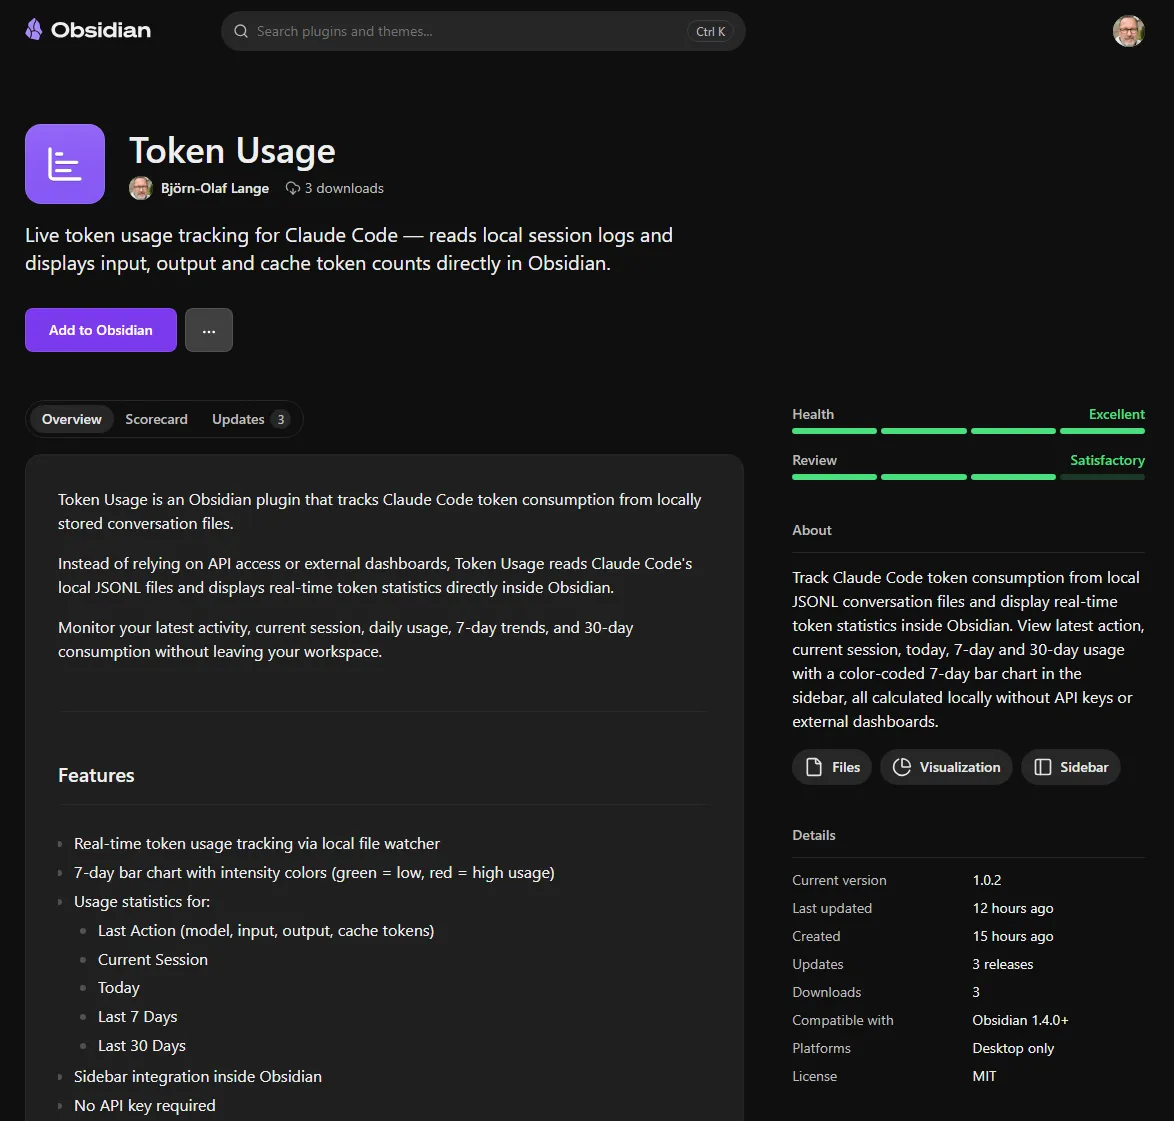Image resolution: width=1174 pixels, height=1121 pixels.
Task: Open the Sidebar category tag
Action: pyautogui.click(x=1071, y=768)
